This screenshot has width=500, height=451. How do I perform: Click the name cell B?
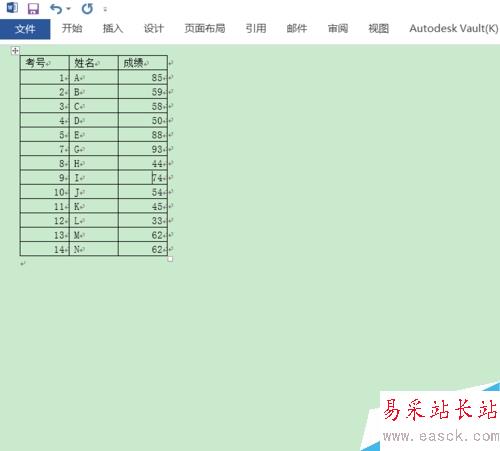(x=94, y=92)
